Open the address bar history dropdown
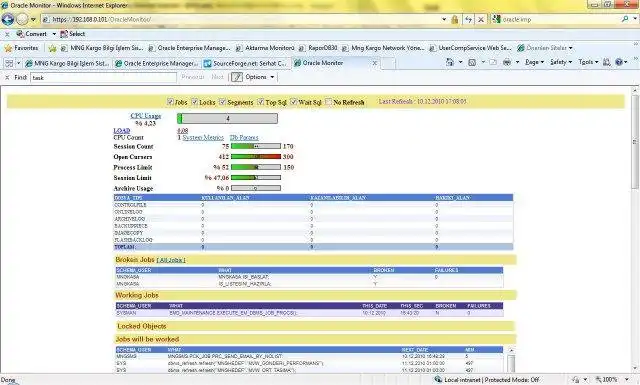Screen dimensions: 640x385 [444, 19]
